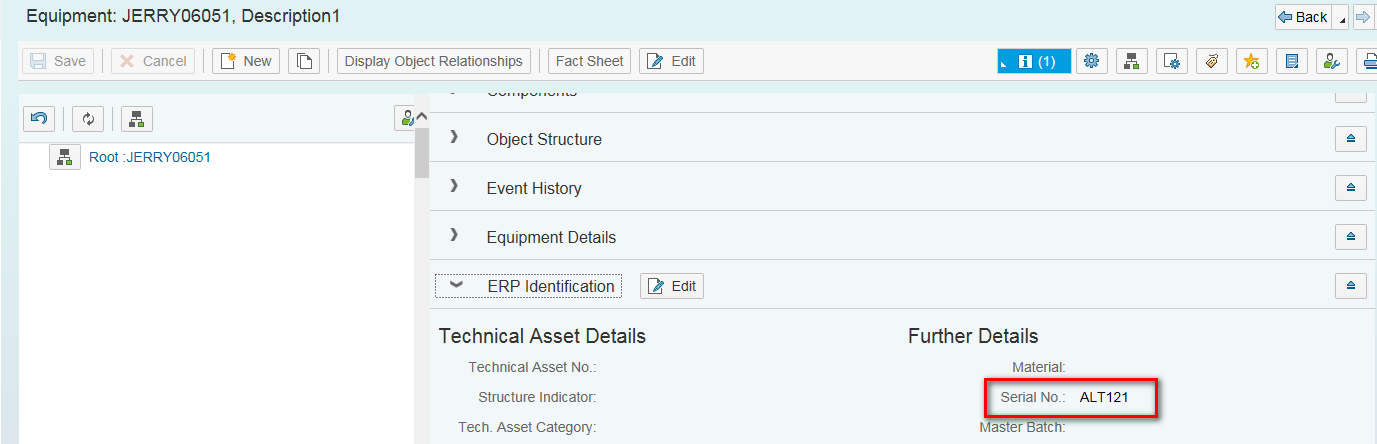Open the settings gear icon in toolbar
This screenshot has width=1377, height=444.
pyautogui.click(x=1091, y=61)
